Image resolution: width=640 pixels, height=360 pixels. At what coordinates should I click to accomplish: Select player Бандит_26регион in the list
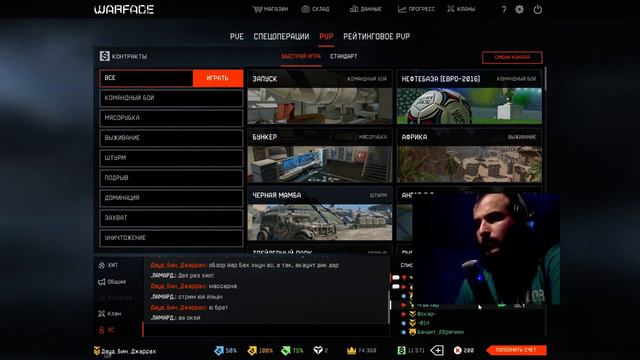(440, 332)
